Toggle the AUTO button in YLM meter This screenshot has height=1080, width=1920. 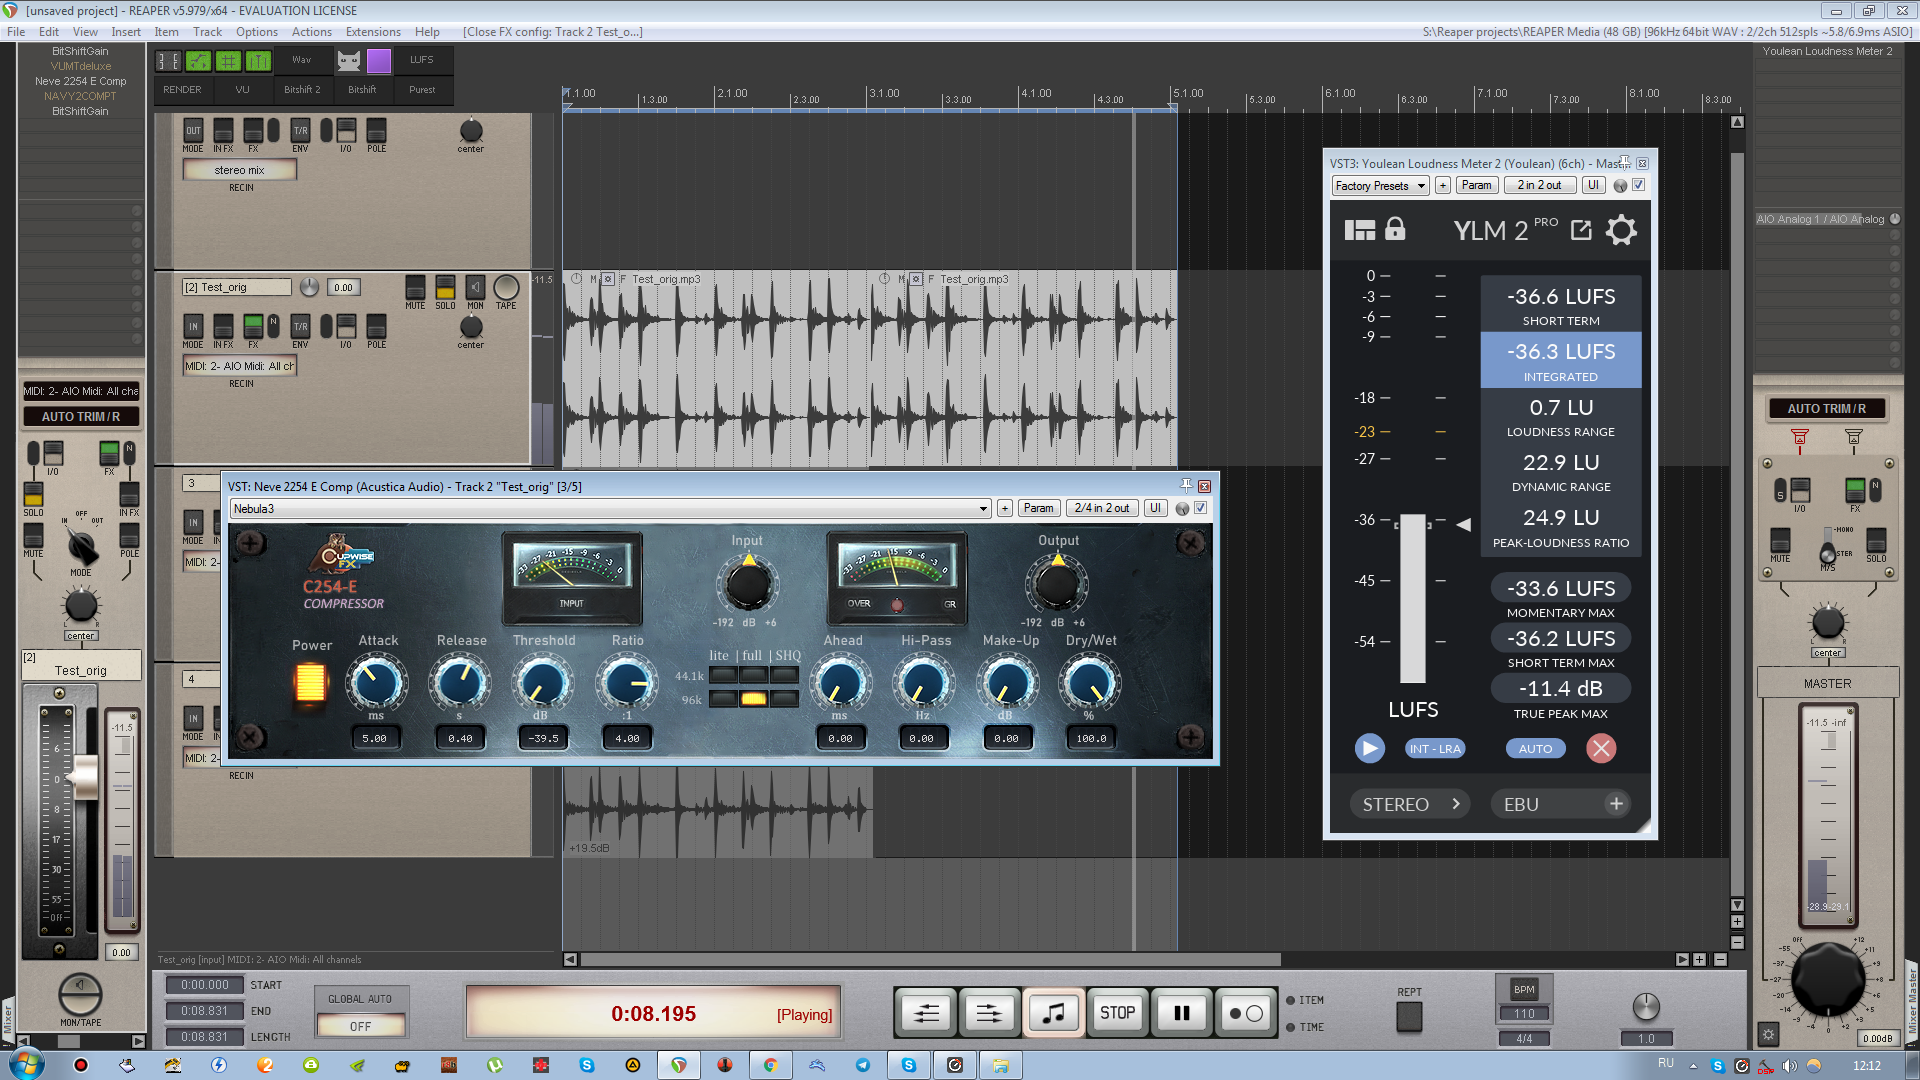[1535, 748]
